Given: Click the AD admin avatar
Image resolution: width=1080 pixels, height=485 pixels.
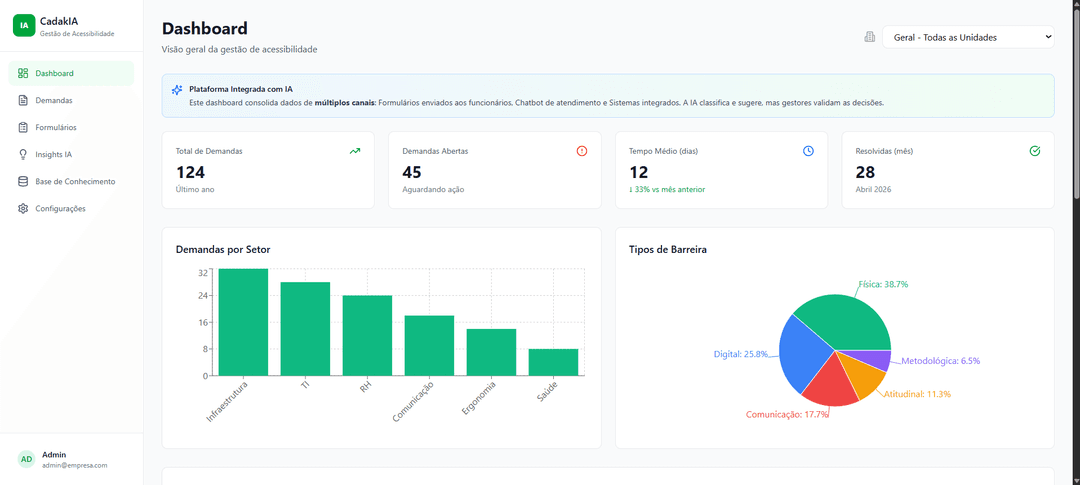Looking at the screenshot, I should point(26,459).
